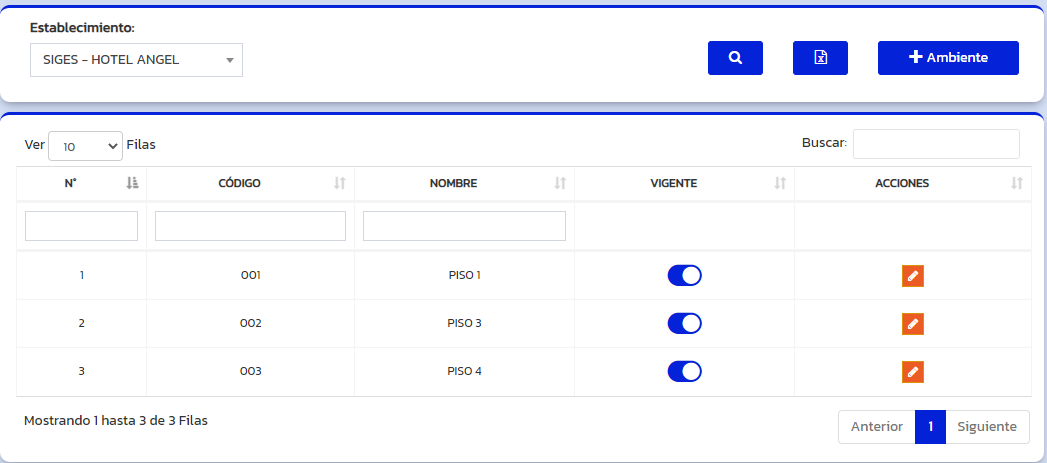Turn off the Vigente switch for PISO 4
This screenshot has width=1047, height=463.
(685, 372)
